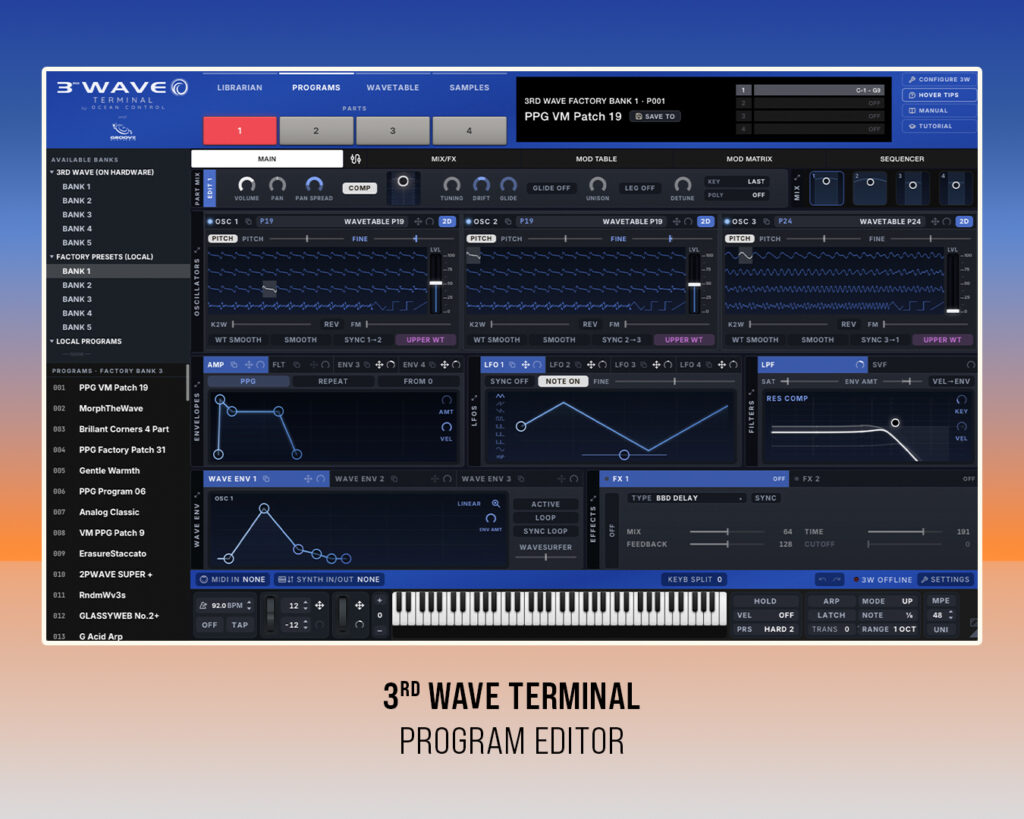
Task: Click the redo arrow in the status bar
Action: coord(836,579)
